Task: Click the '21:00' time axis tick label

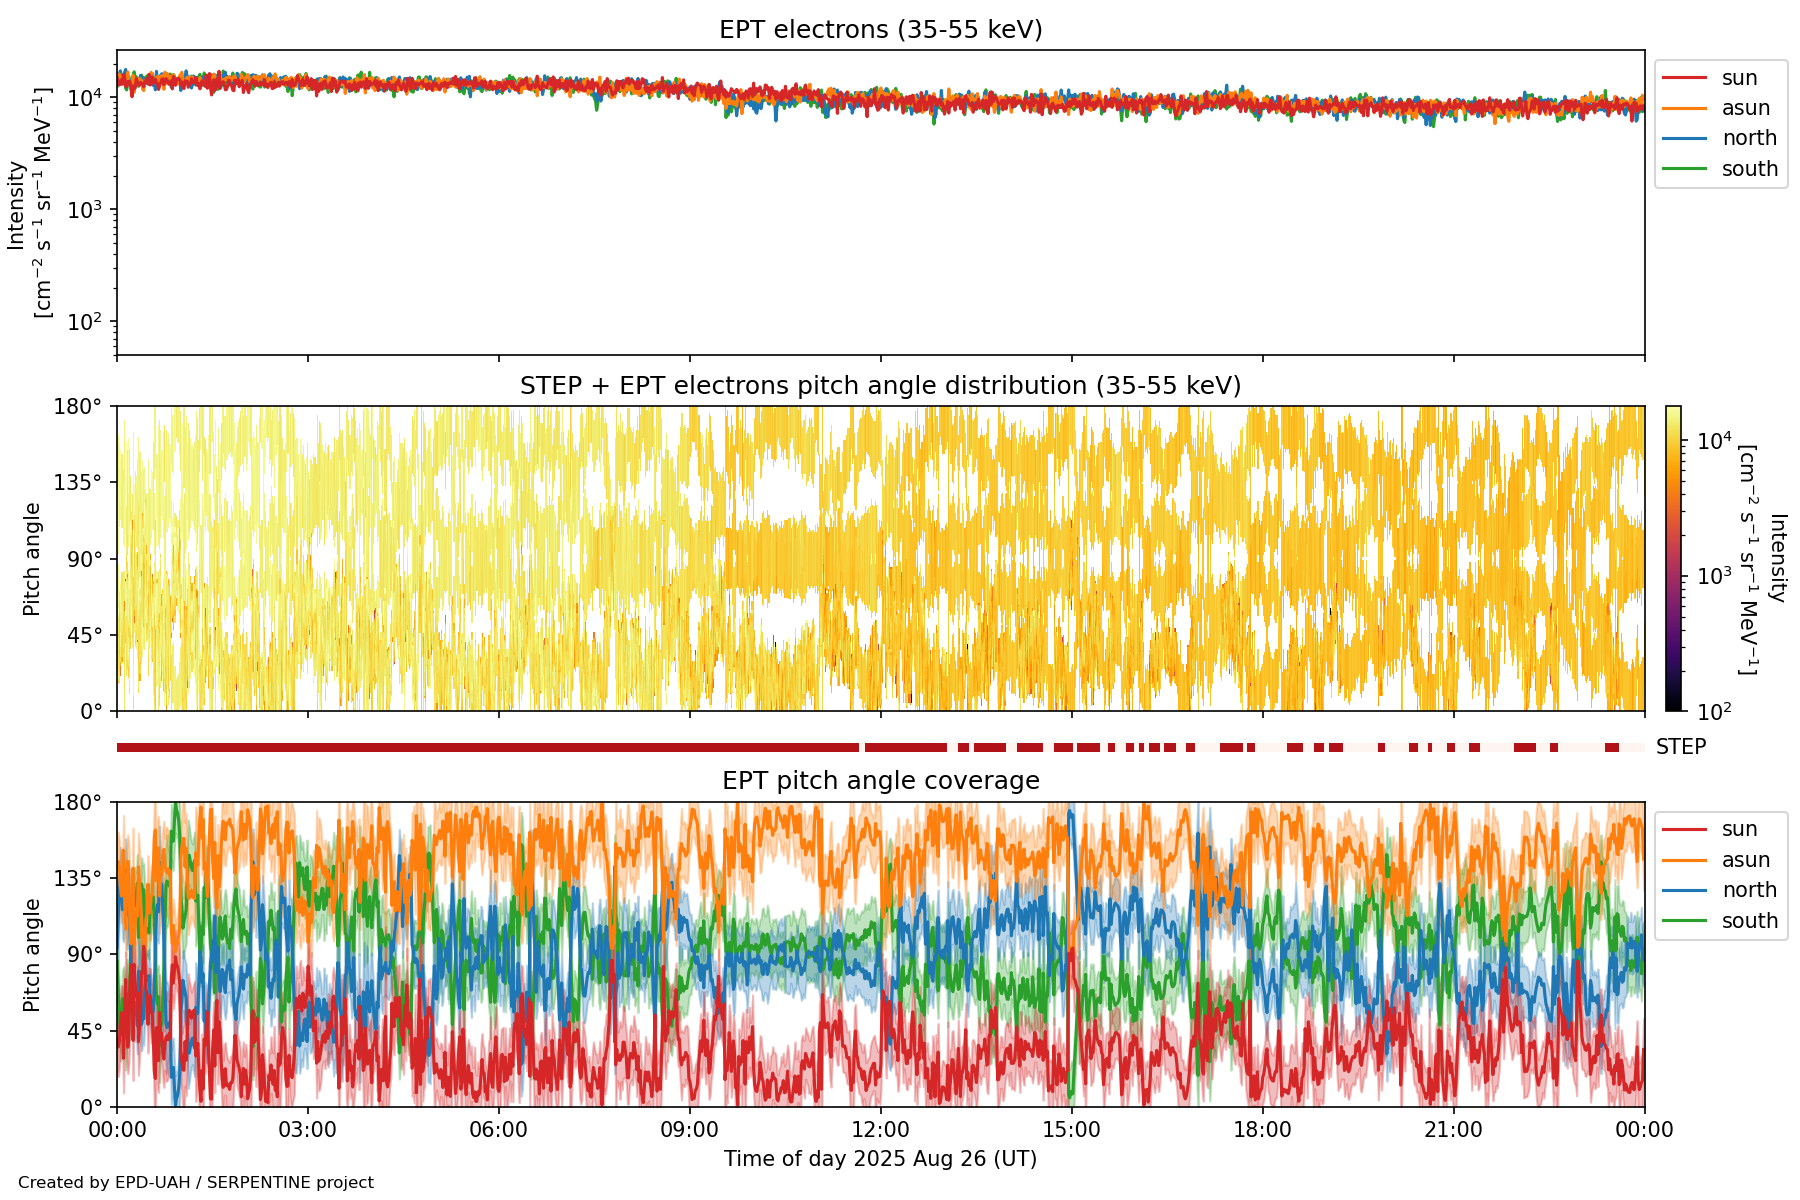Action: click(x=1453, y=1130)
